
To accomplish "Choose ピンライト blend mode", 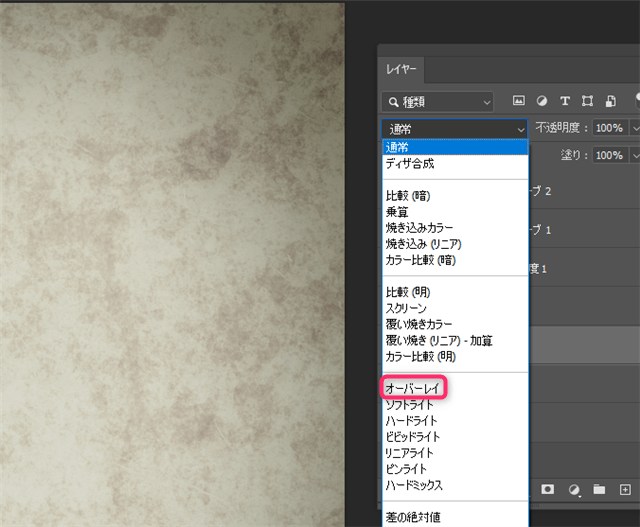I will 455,469.
